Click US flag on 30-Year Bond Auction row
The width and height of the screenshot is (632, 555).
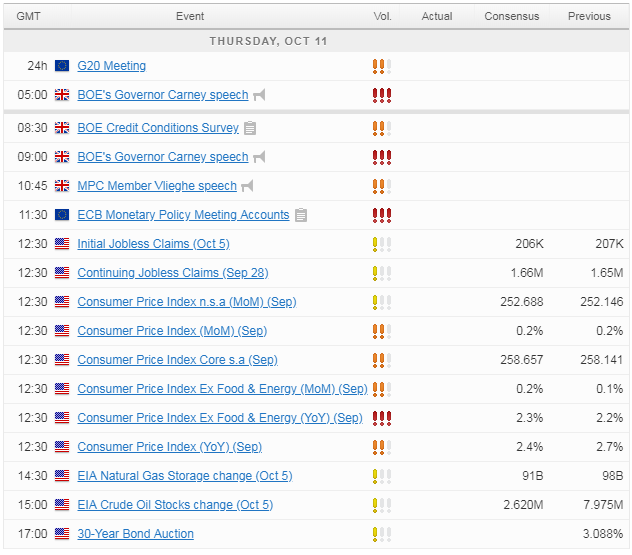pyautogui.click(x=62, y=534)
